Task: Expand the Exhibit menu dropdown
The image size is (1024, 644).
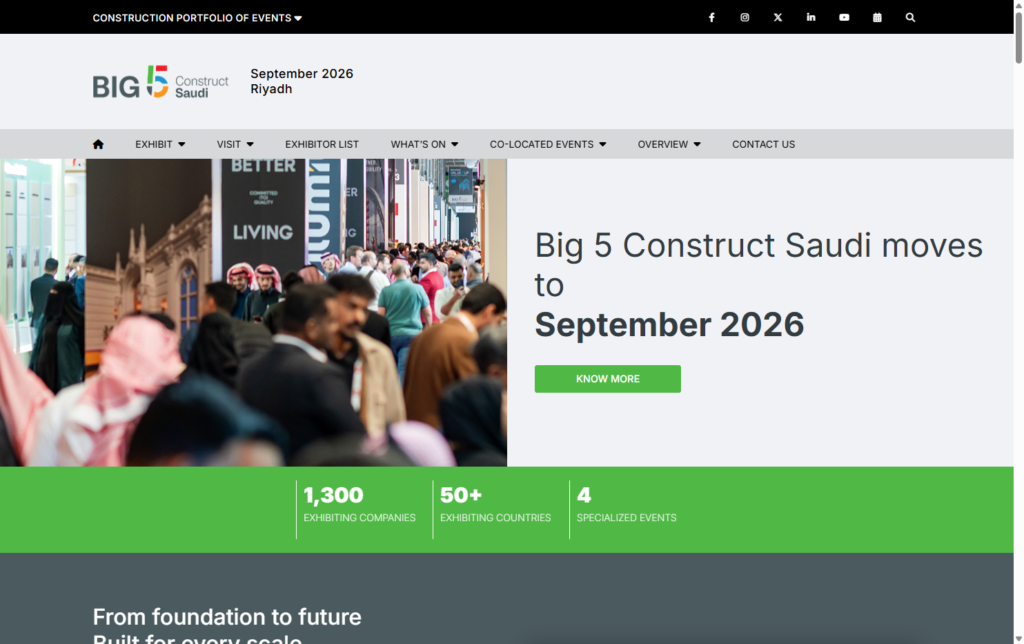Action: [160, 144]
